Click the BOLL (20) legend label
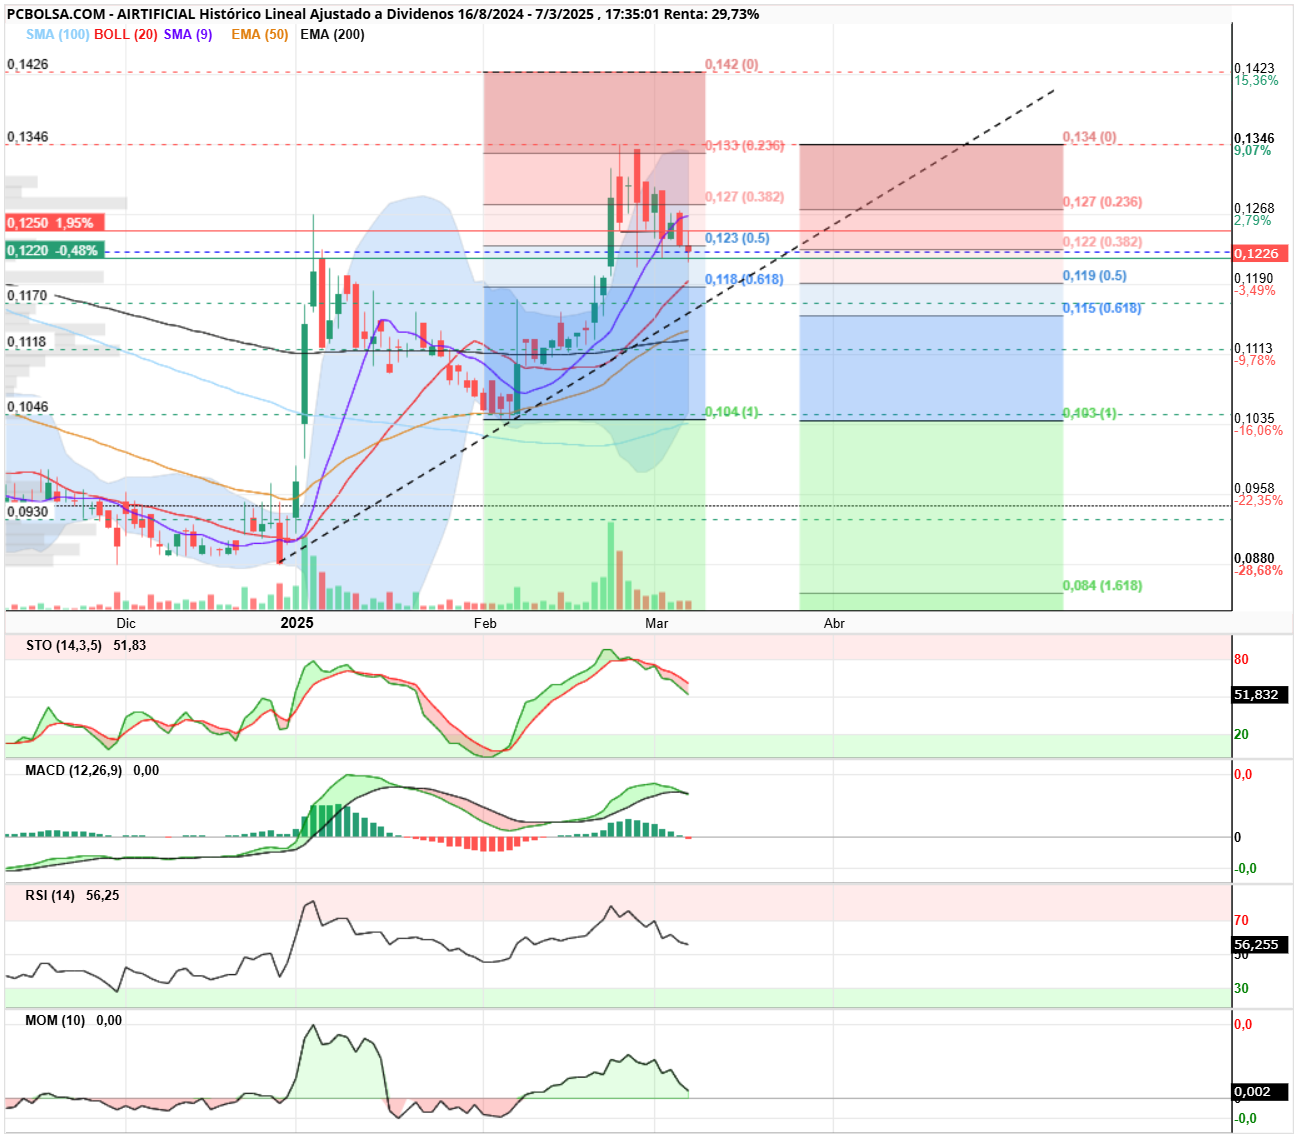Screen dimensions: 1298x1138 click(x=125, y=34)
